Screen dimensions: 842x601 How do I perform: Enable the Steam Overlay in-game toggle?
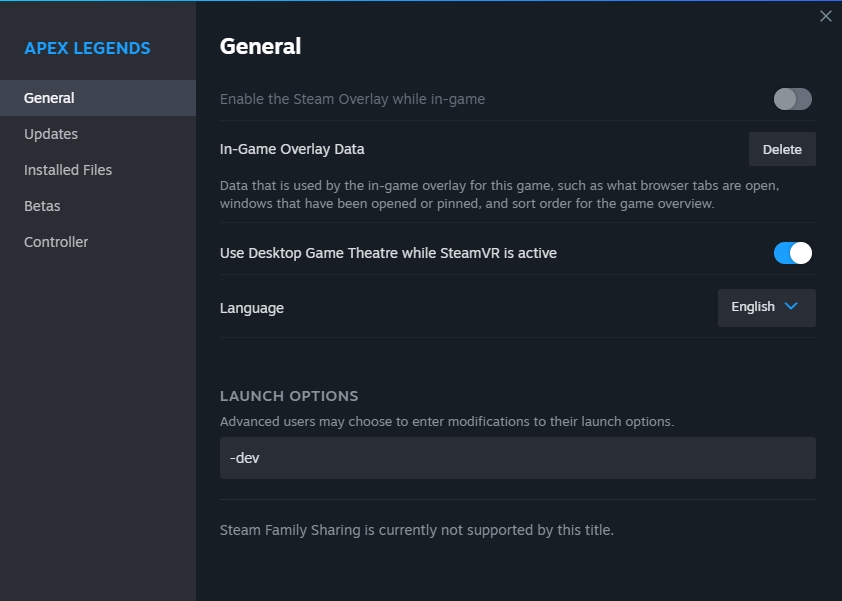[x=792, y=99]
